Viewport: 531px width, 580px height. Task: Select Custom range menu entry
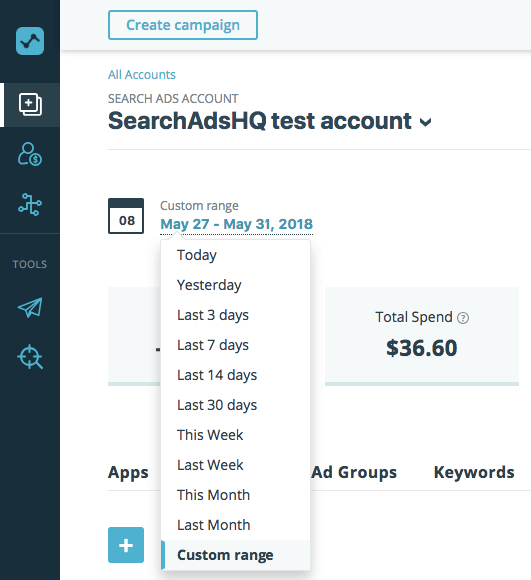(x=236, y=555)
